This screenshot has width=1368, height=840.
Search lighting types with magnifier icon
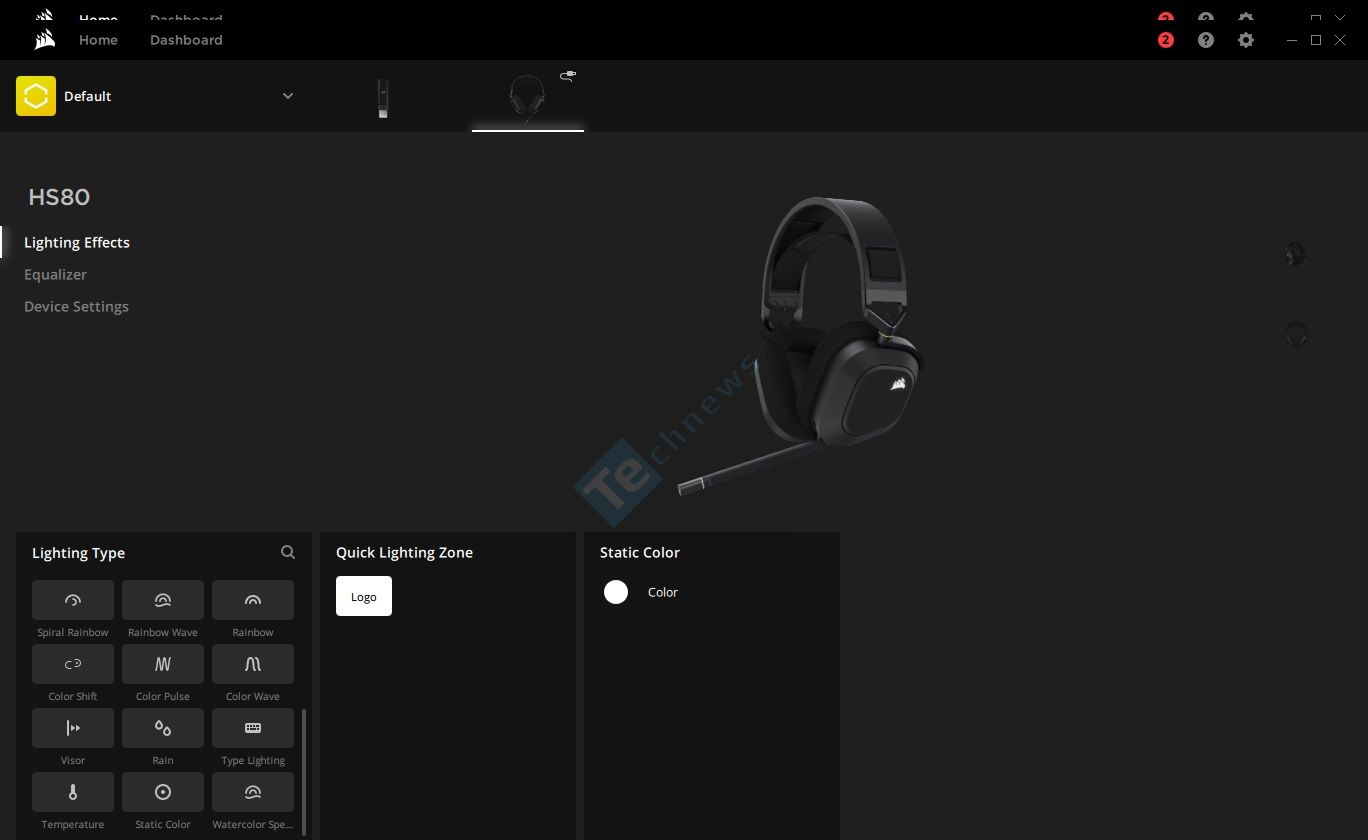tap(288, 552)
